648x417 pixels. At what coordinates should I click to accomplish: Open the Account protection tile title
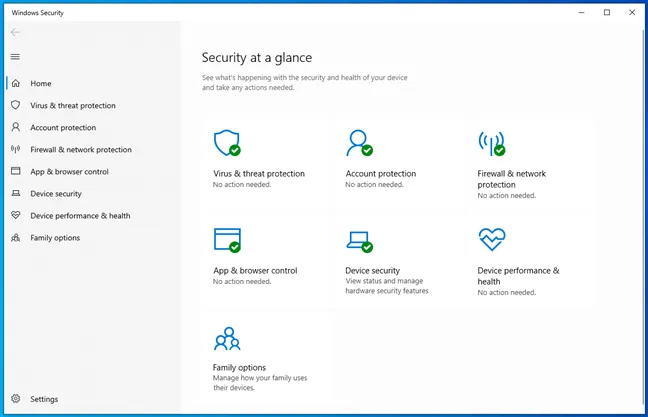coord(381,174)
